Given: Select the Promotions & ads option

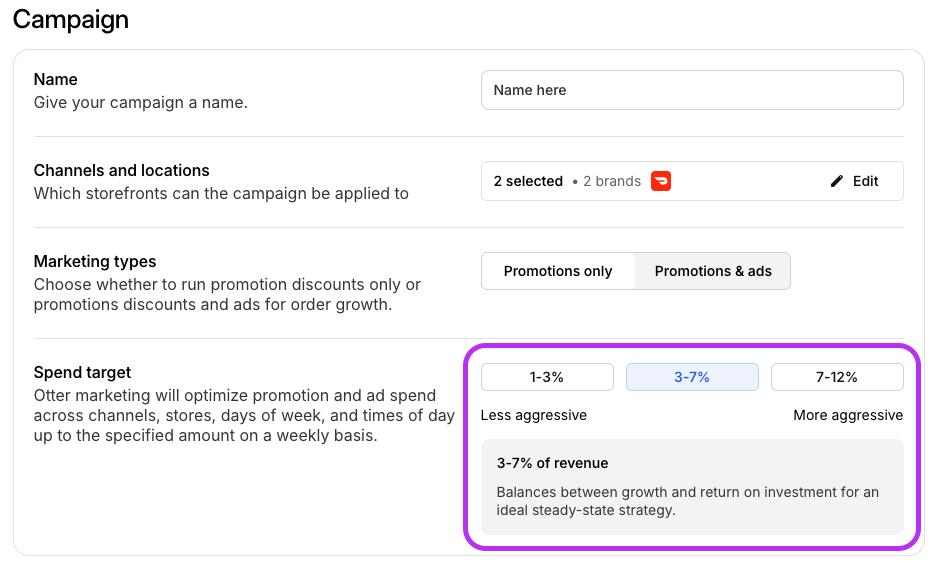Looking at the screenshot, I should click(x=713, y=271).
